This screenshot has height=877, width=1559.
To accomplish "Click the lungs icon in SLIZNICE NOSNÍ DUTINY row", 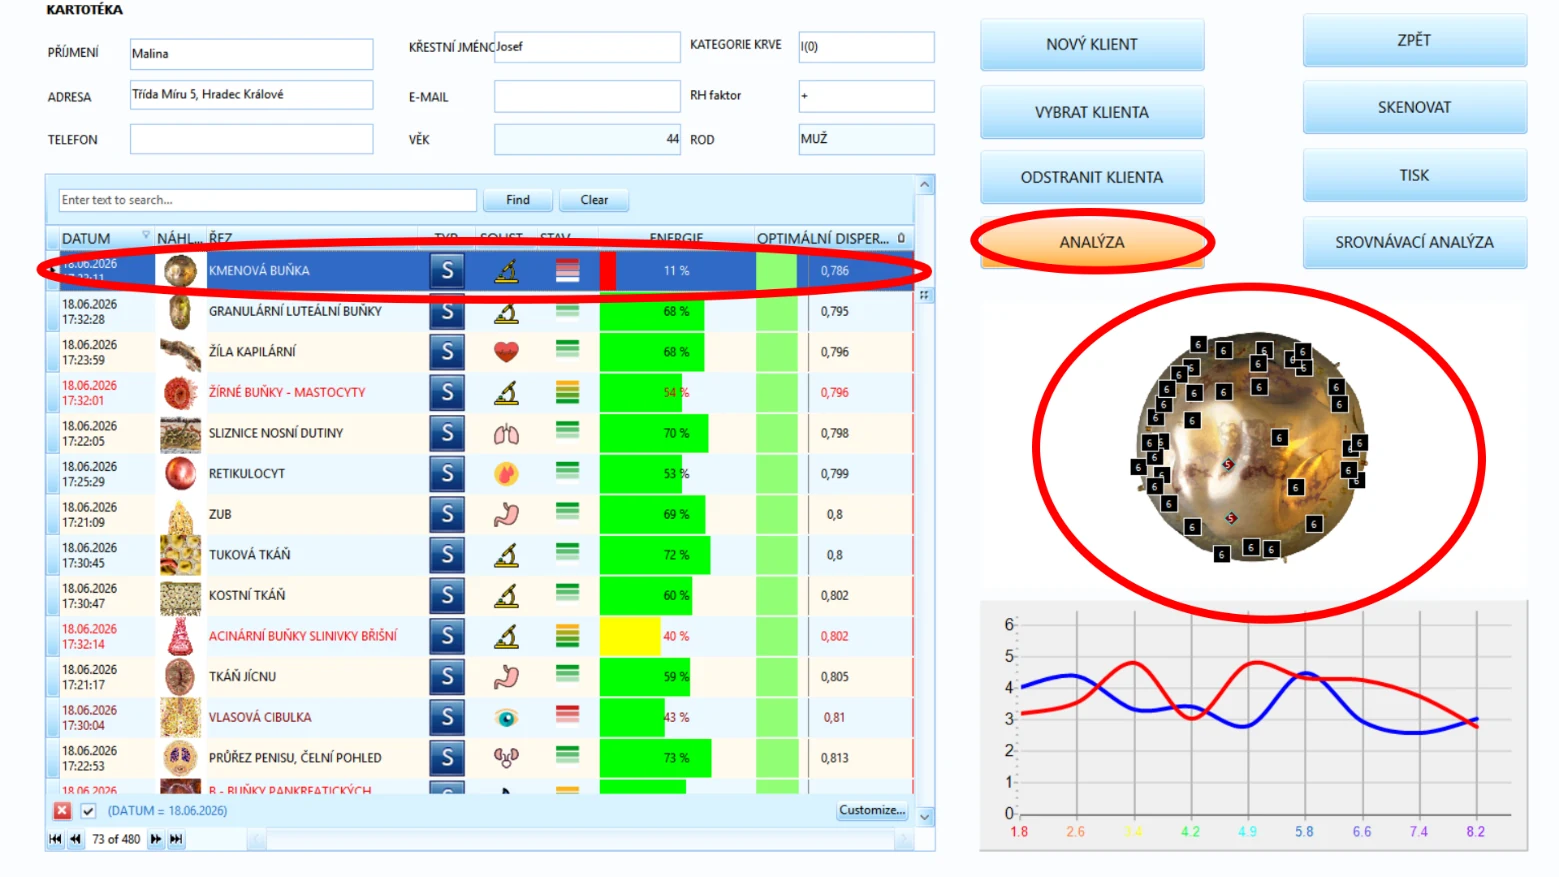I will tap(507, 433).
